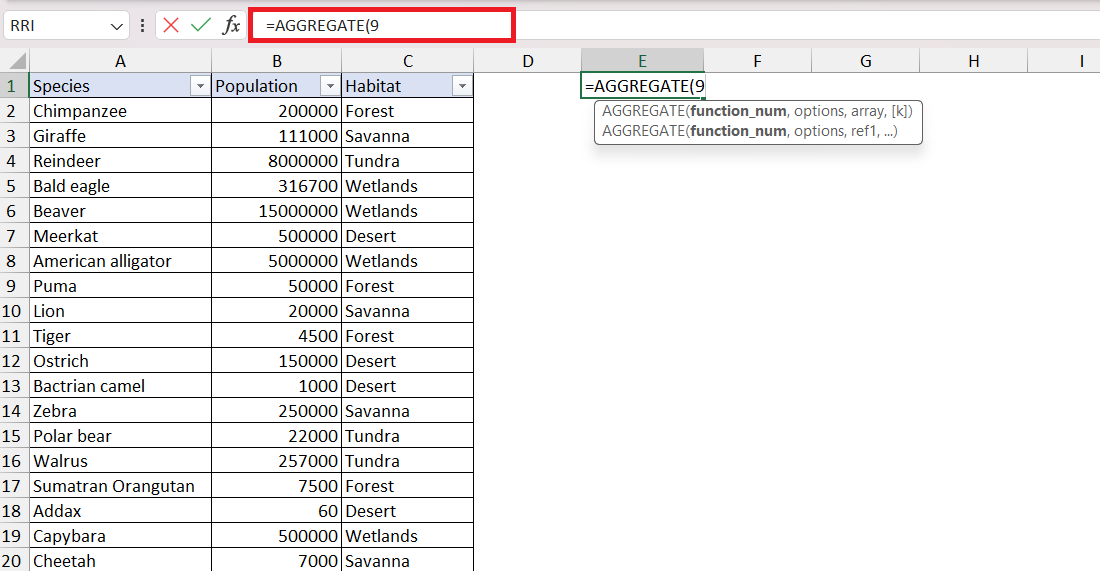This screenshot has height=571, width=1100.
Task: Open the Insert Function fx dialog
Action: click(231, 25)
